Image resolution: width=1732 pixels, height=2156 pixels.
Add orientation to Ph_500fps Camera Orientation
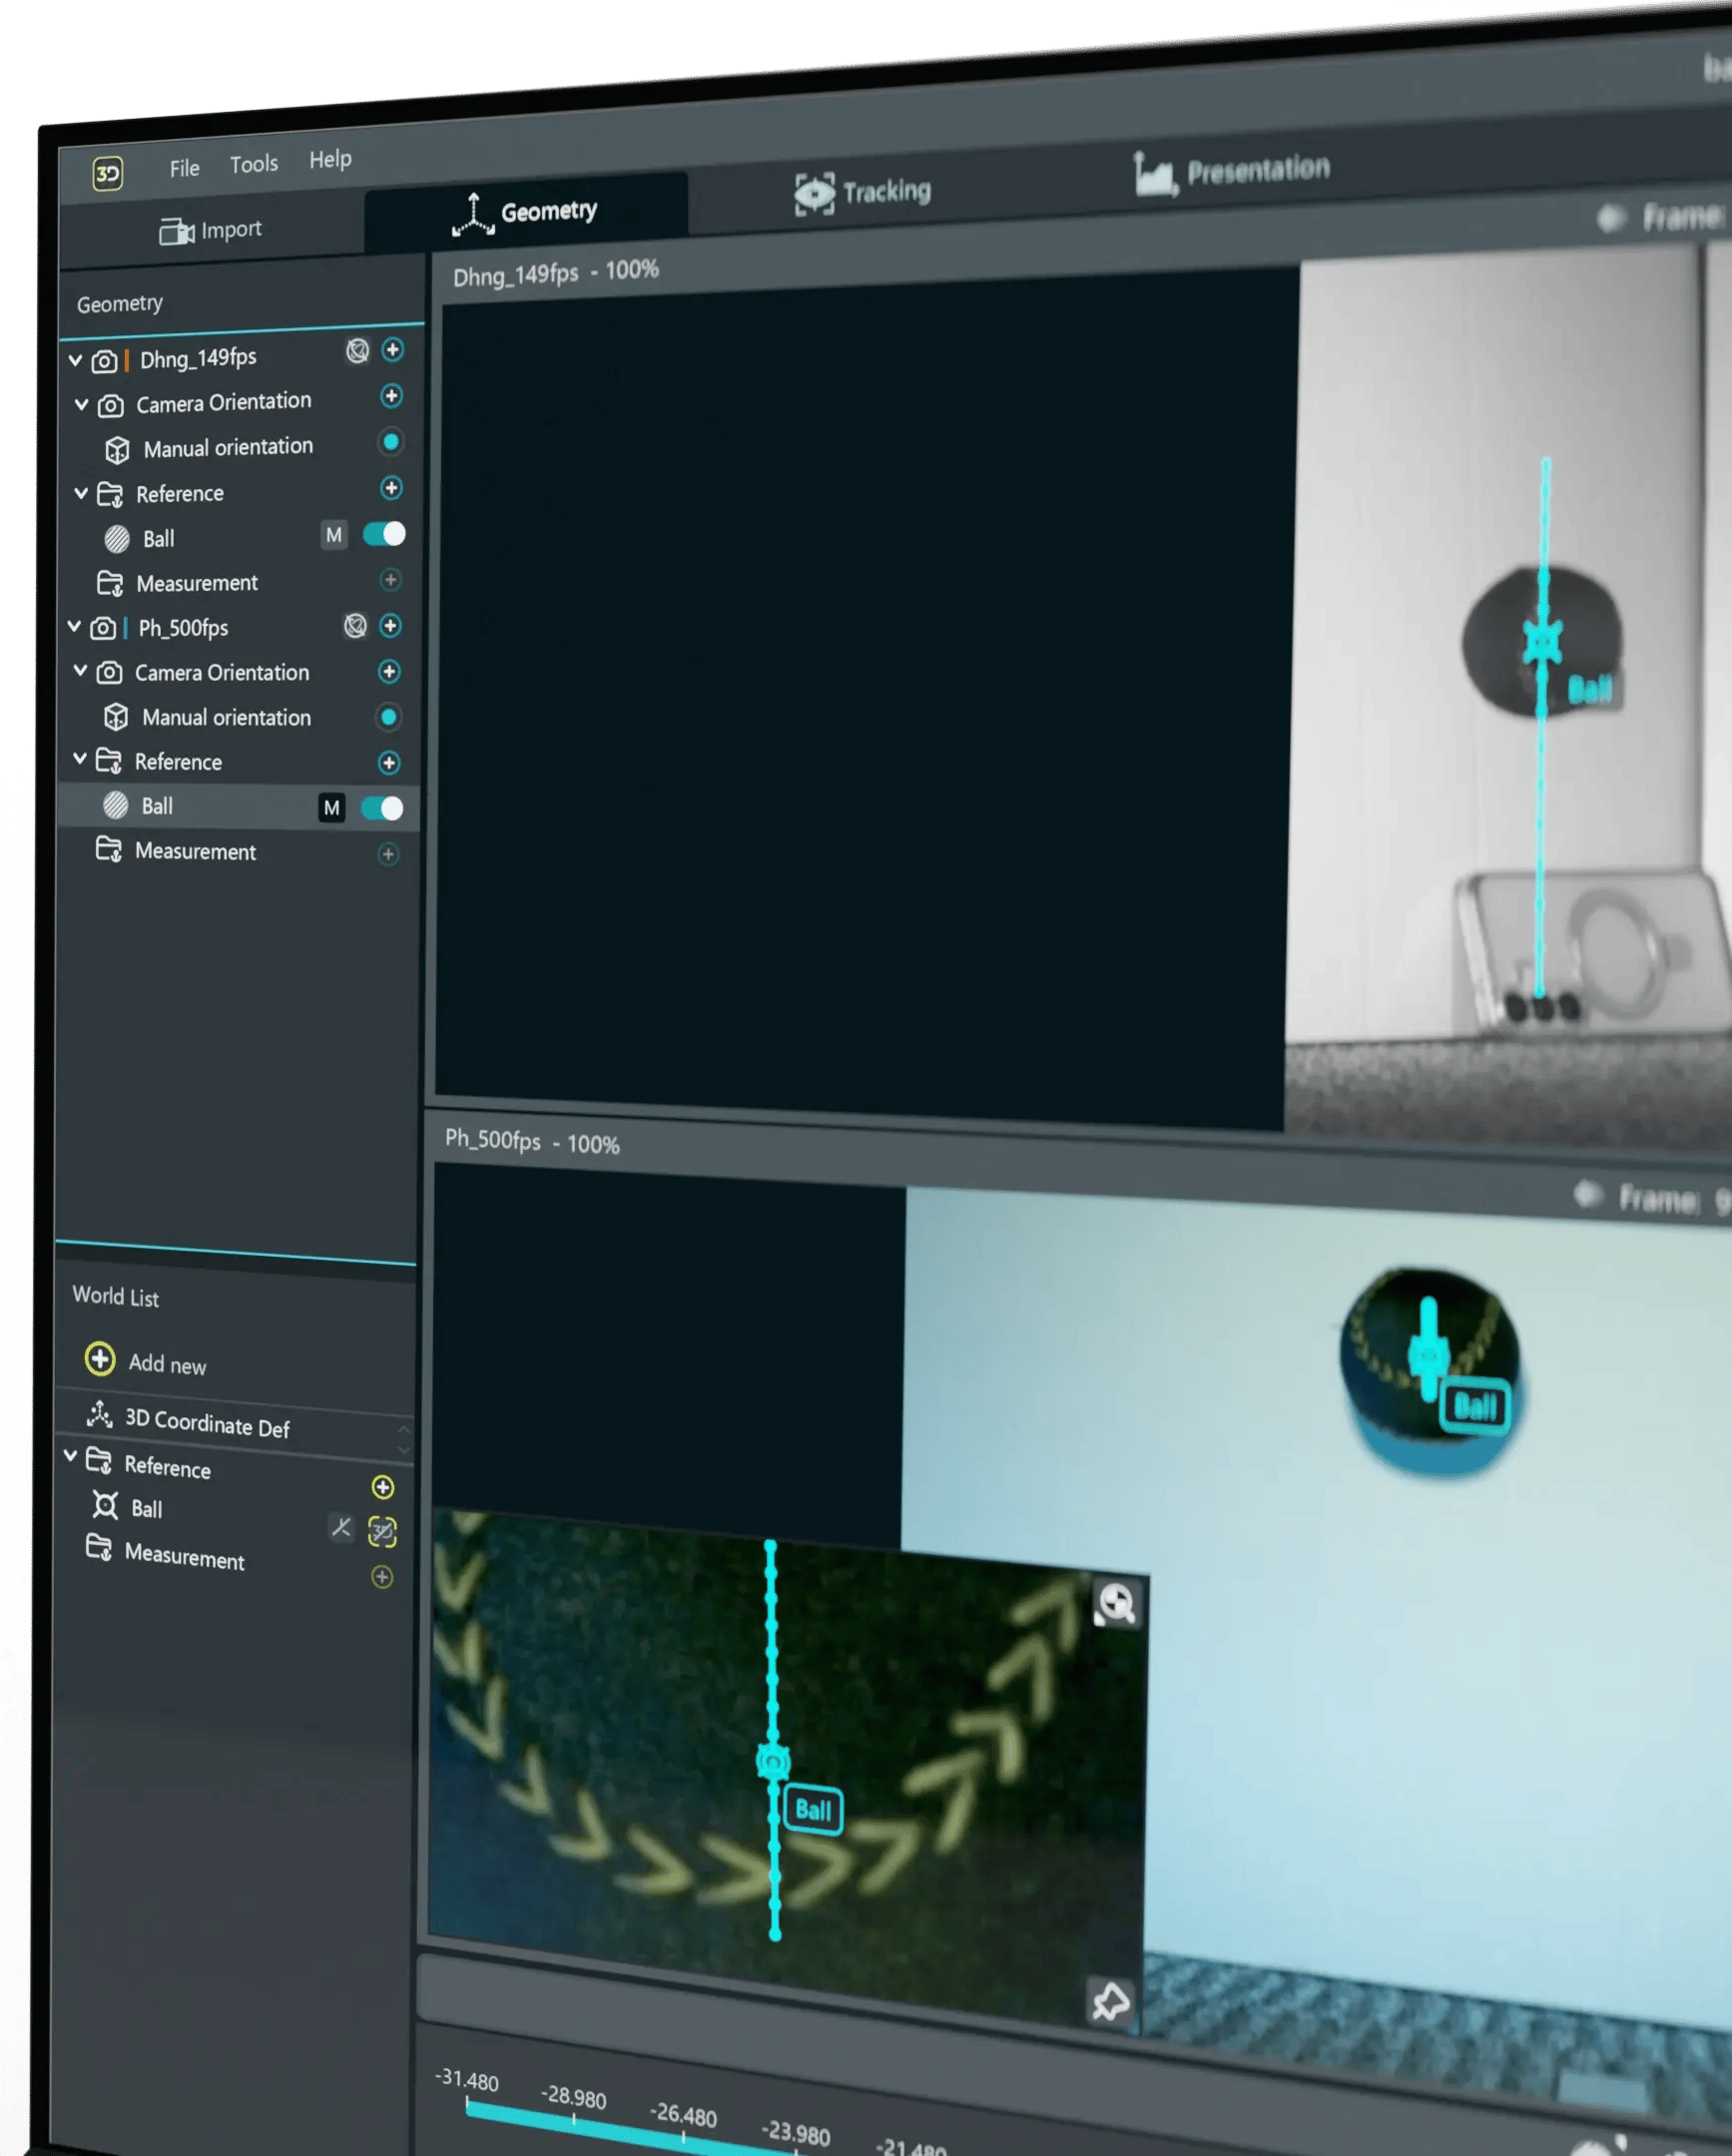click(390, 671)
